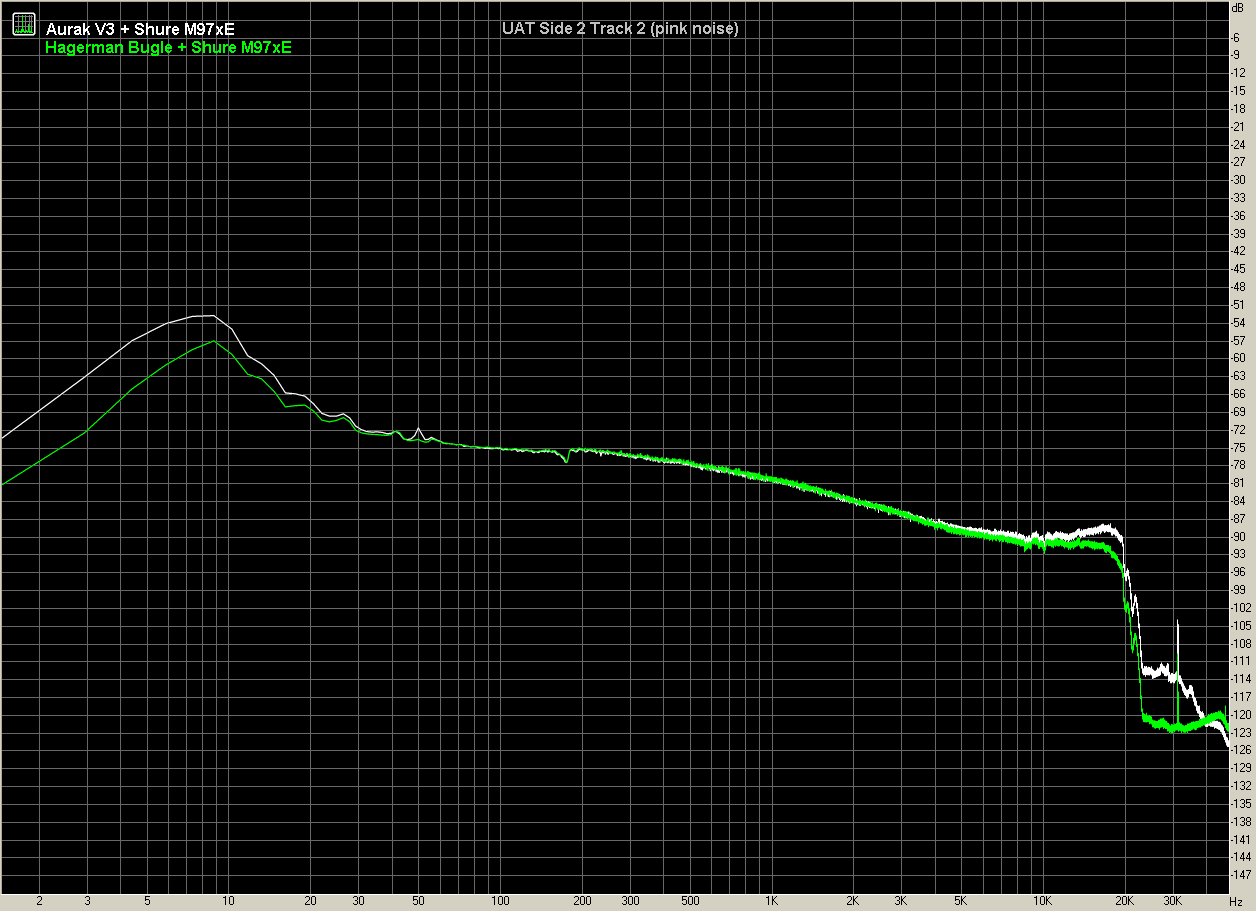Click the '200' label on frequency axis
The width and height of the screenshot is (1256, 911).
[x=582, y=901]
